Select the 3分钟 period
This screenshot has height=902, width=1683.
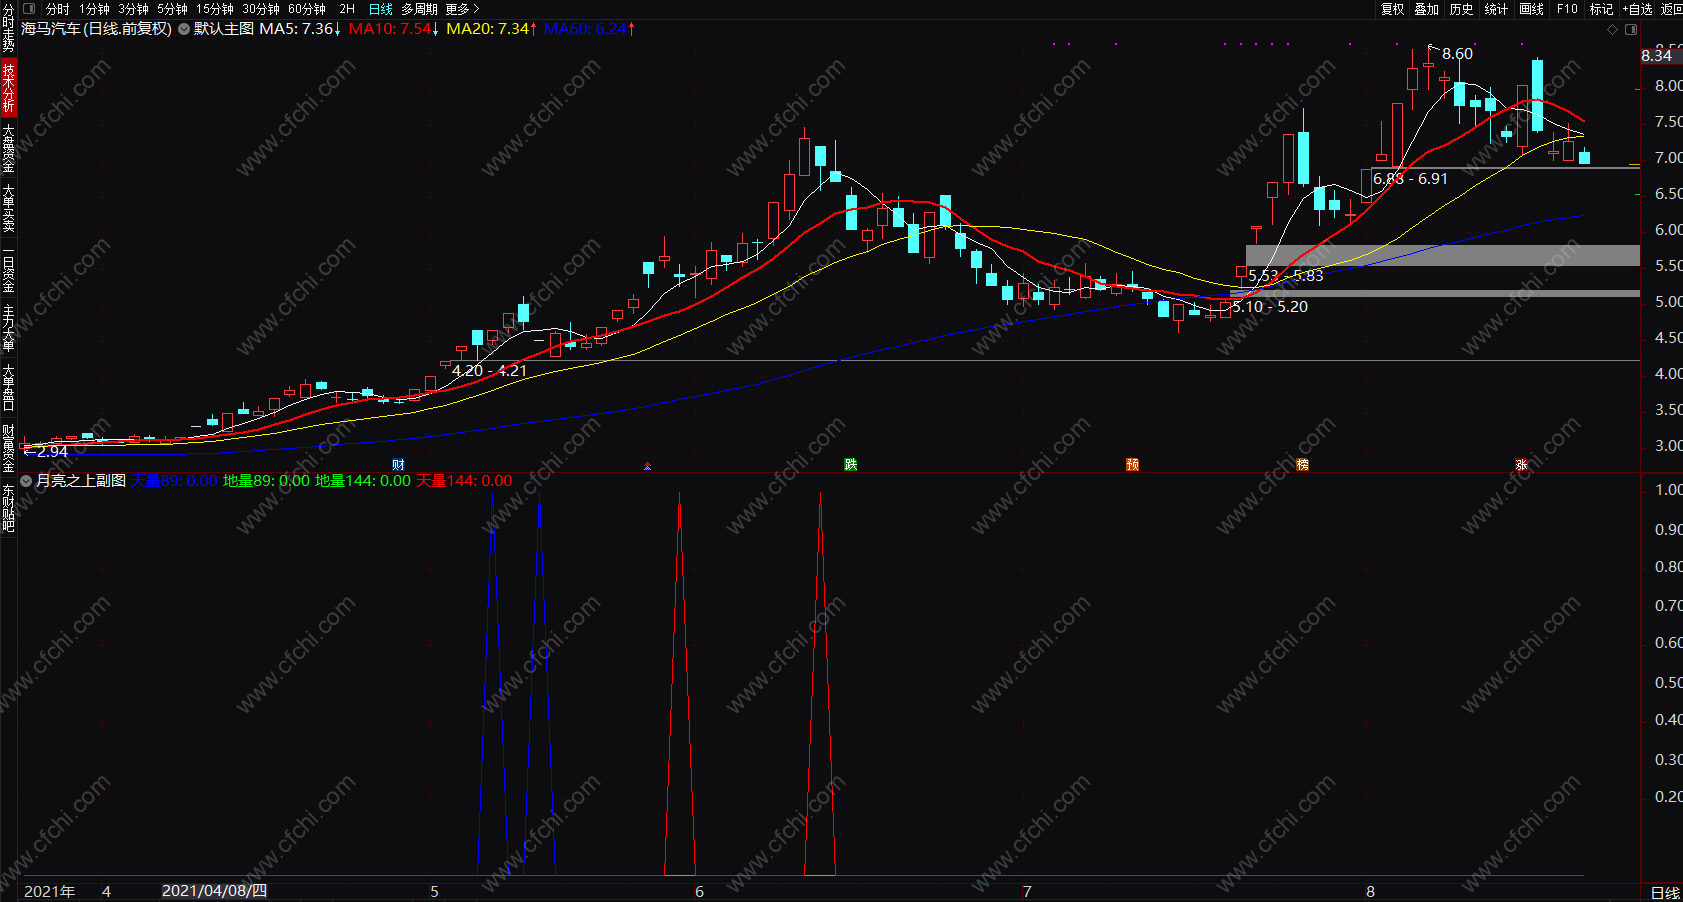(x=134, y=9)
